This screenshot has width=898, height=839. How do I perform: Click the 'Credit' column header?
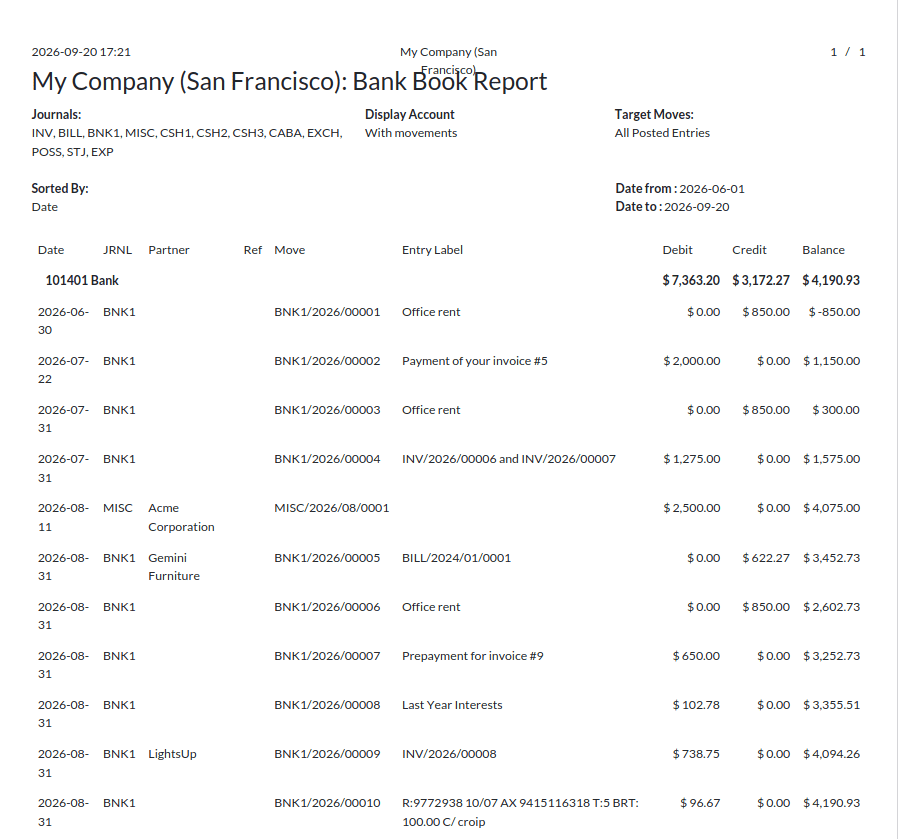(x=749, y=250)
